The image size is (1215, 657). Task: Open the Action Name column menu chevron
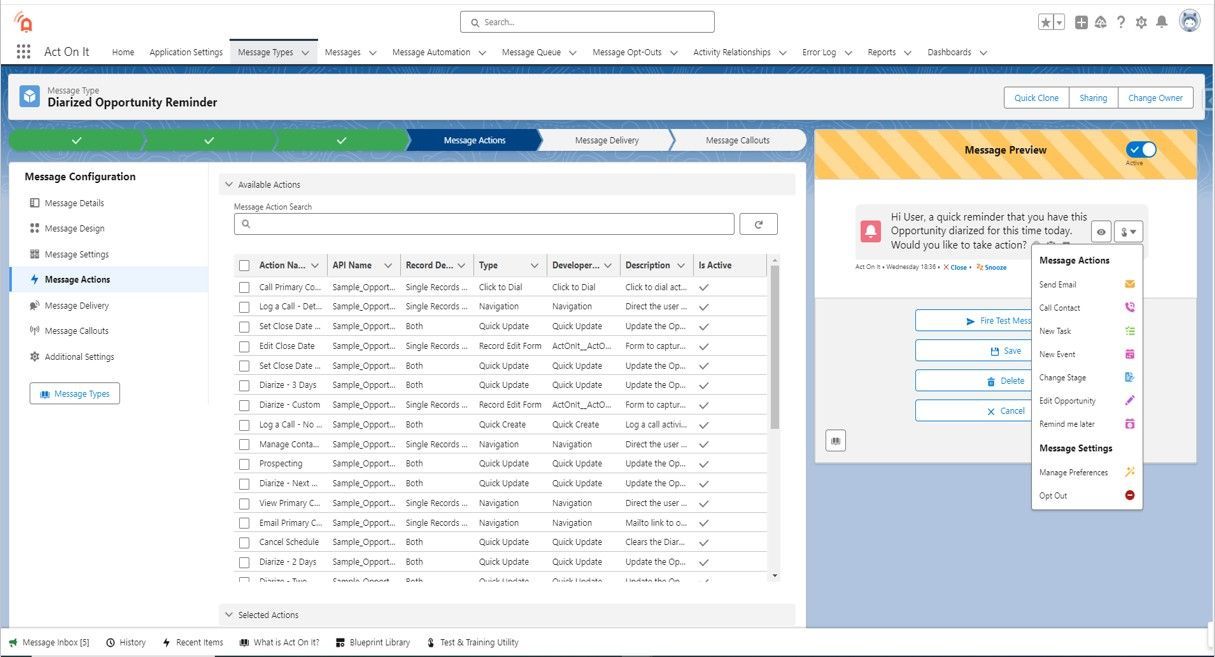(315, 266)
